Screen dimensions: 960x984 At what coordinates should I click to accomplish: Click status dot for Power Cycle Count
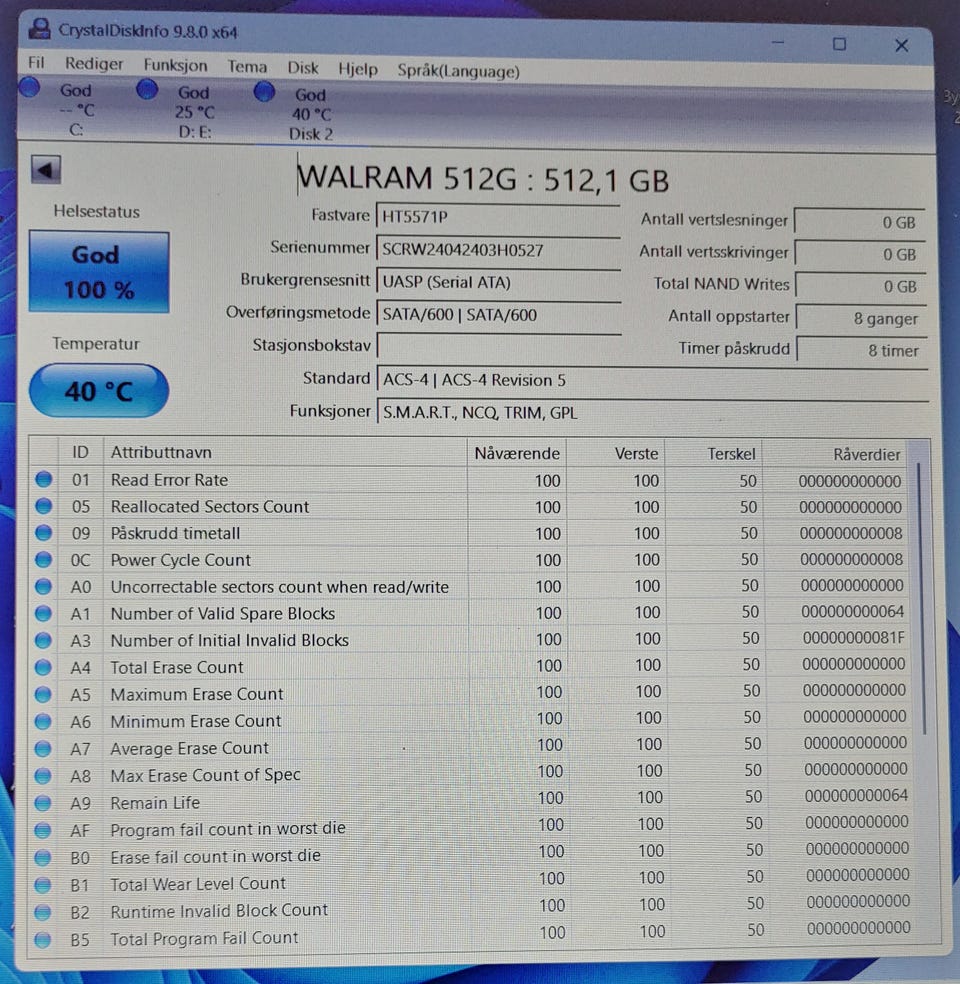pyautogui.click(x=44, y=559)
